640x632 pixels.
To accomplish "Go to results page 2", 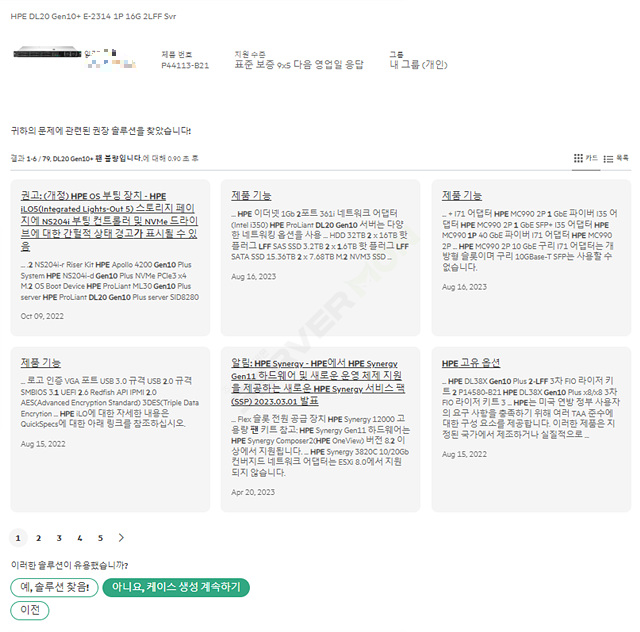I will (x=38, y=538).
